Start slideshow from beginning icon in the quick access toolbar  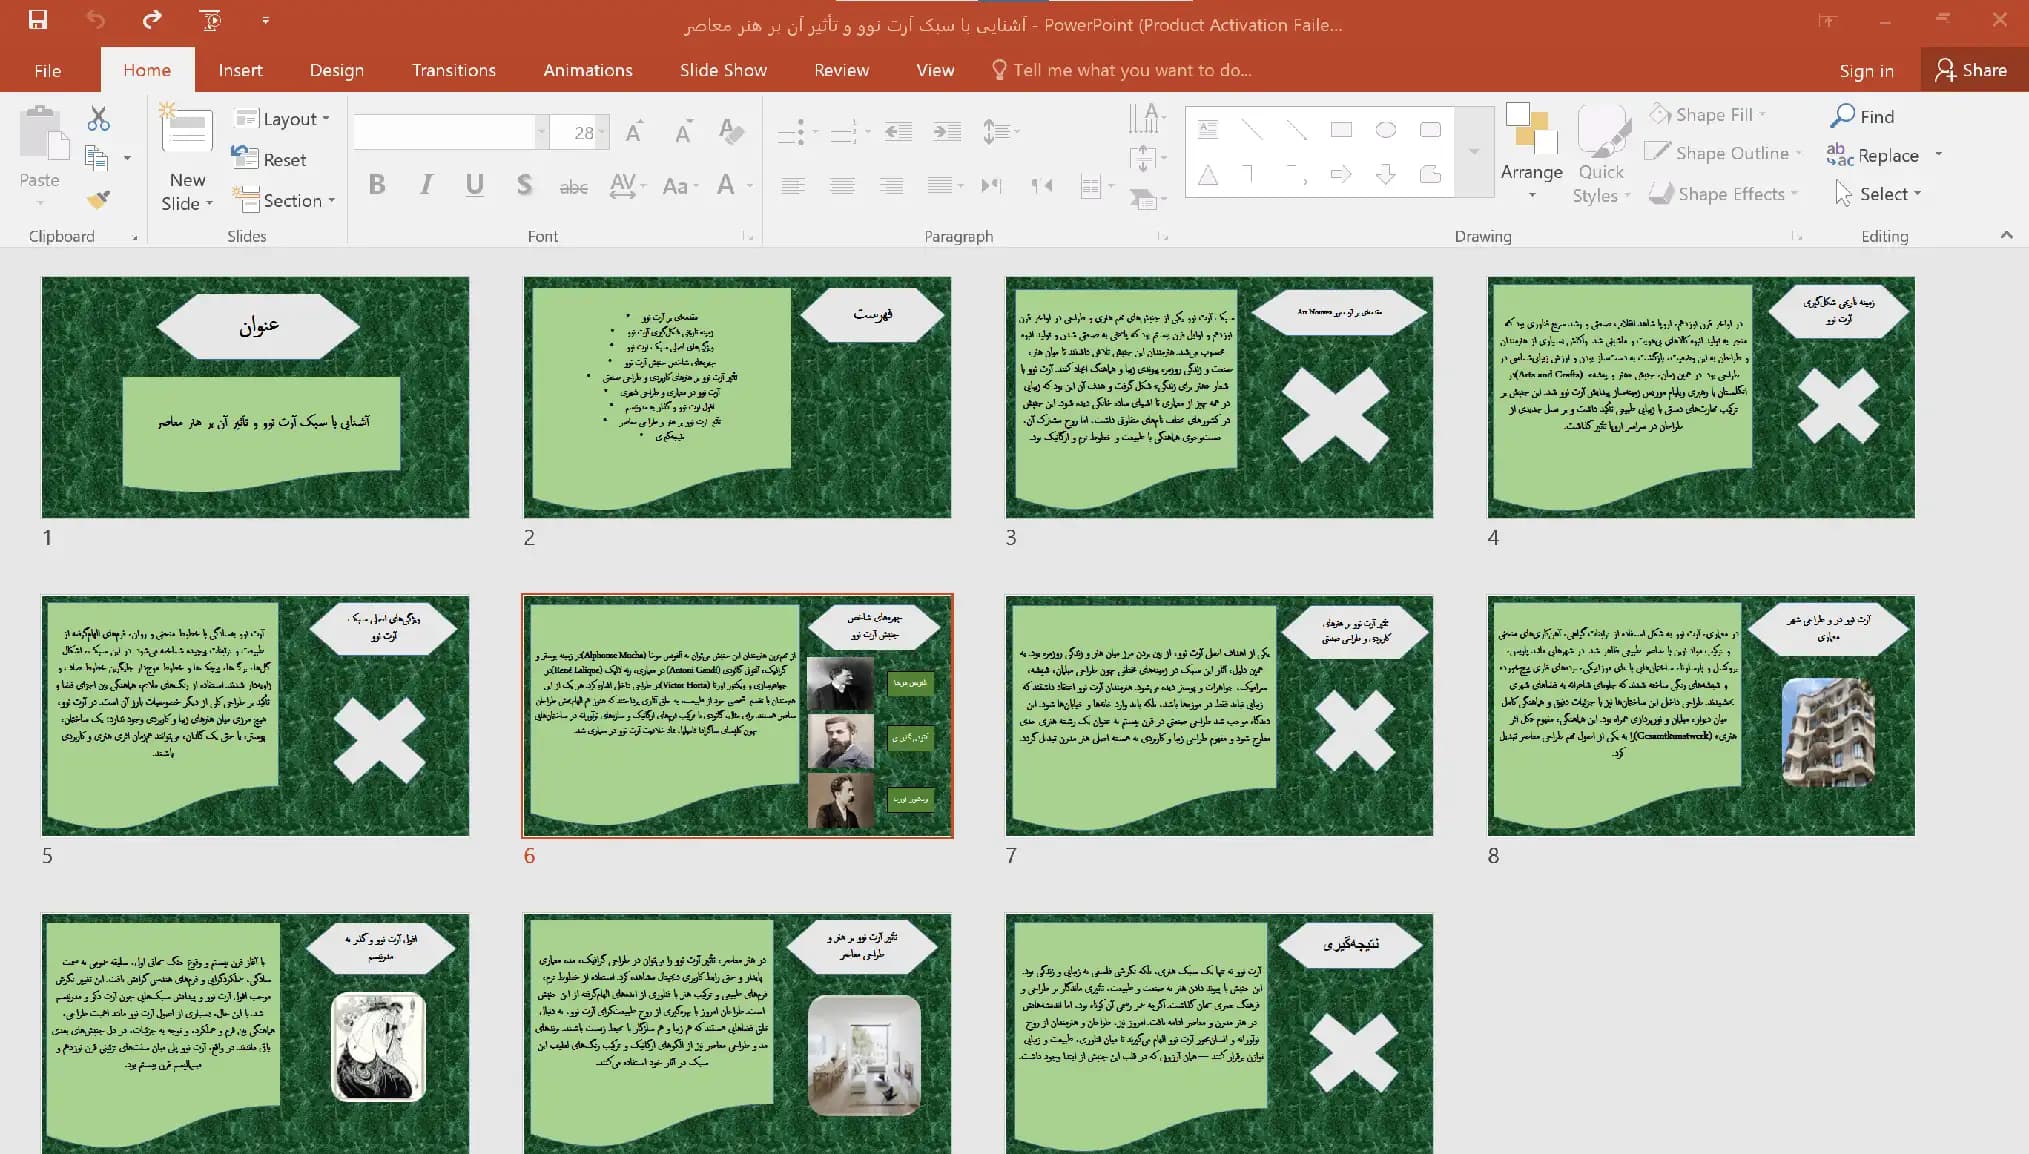(x=210, y=20)
